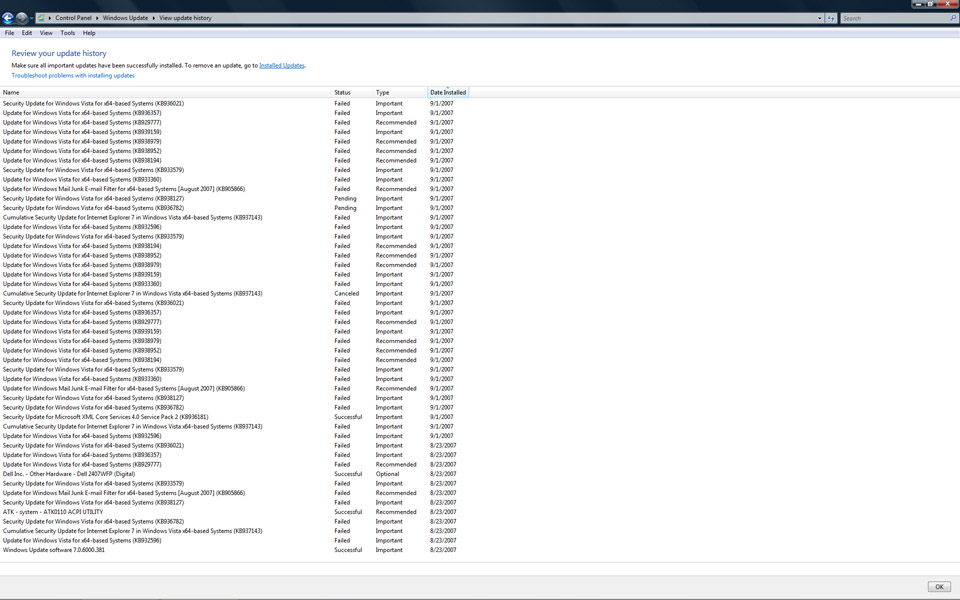The height and width of the screenshot is (600, 960).
Task: Click the magnifier icon in the Search box
Action: pyautogui.click(x=953, y=18)
